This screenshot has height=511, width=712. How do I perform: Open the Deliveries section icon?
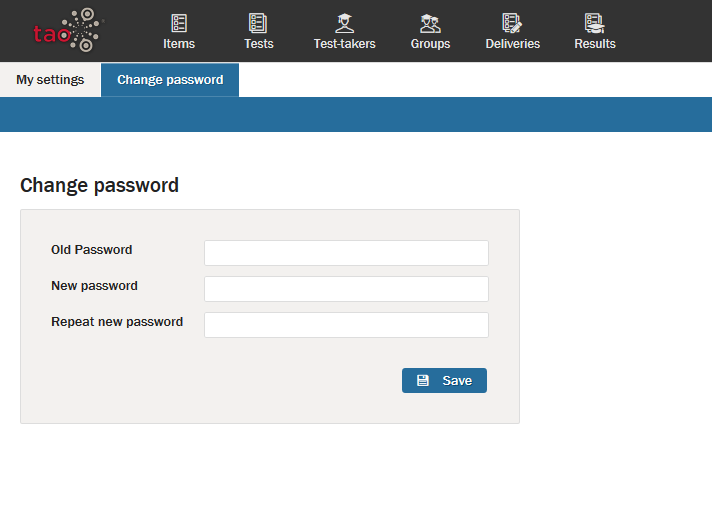[x=512, y=23]
